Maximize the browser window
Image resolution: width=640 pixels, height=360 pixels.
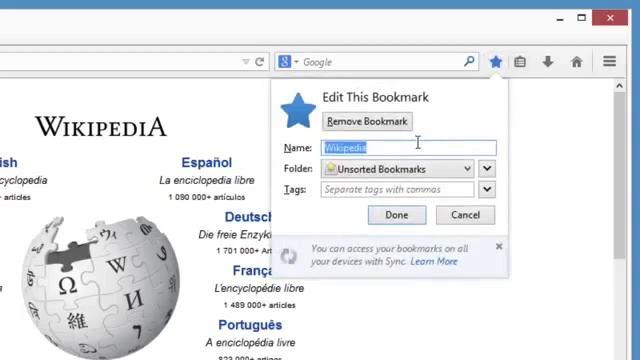pyautogui.click(x=582, y=18)
